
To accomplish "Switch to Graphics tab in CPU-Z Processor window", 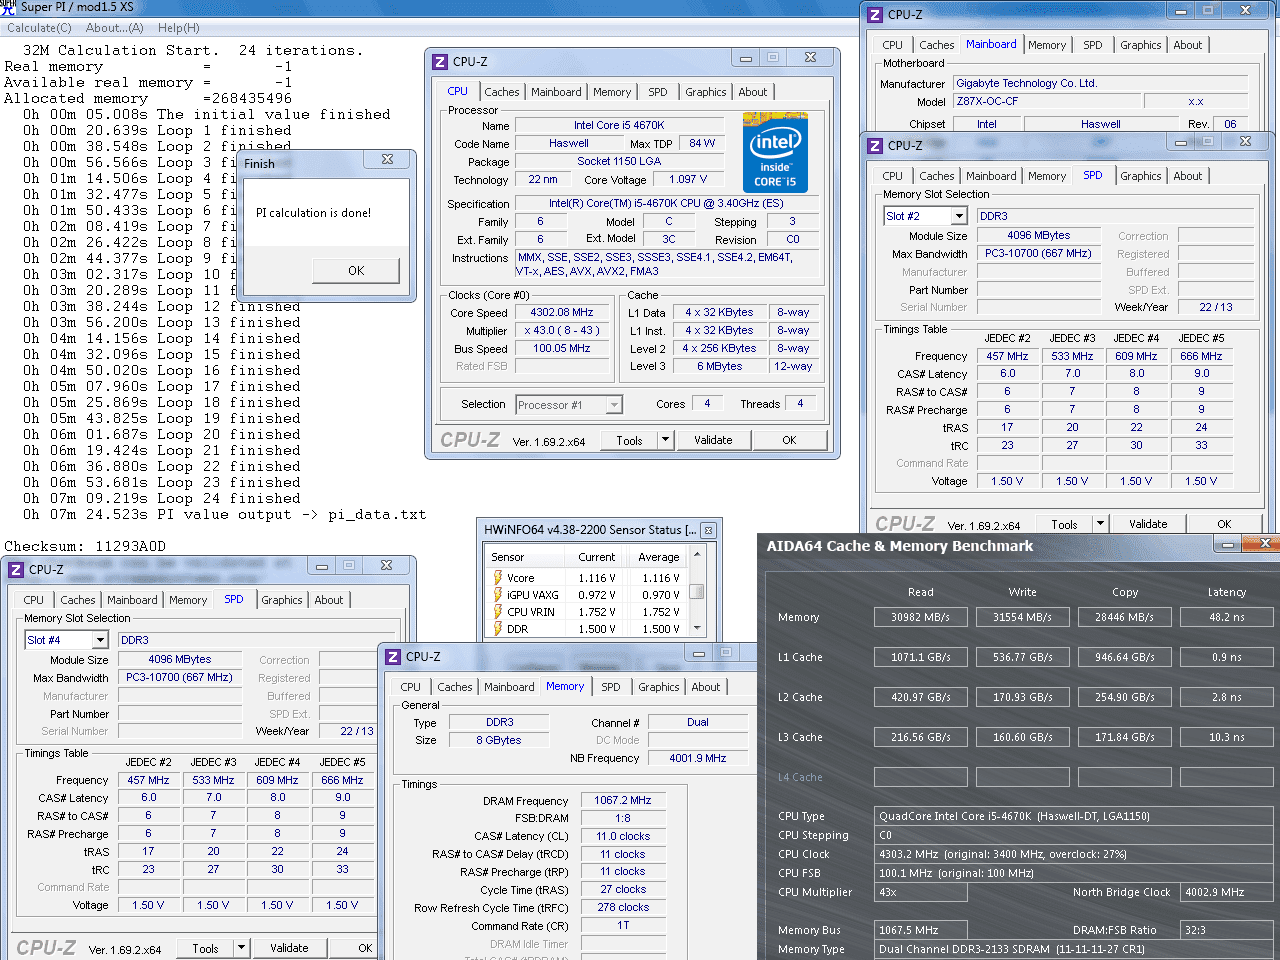I will pyautogui.click(x=706, y=92).
